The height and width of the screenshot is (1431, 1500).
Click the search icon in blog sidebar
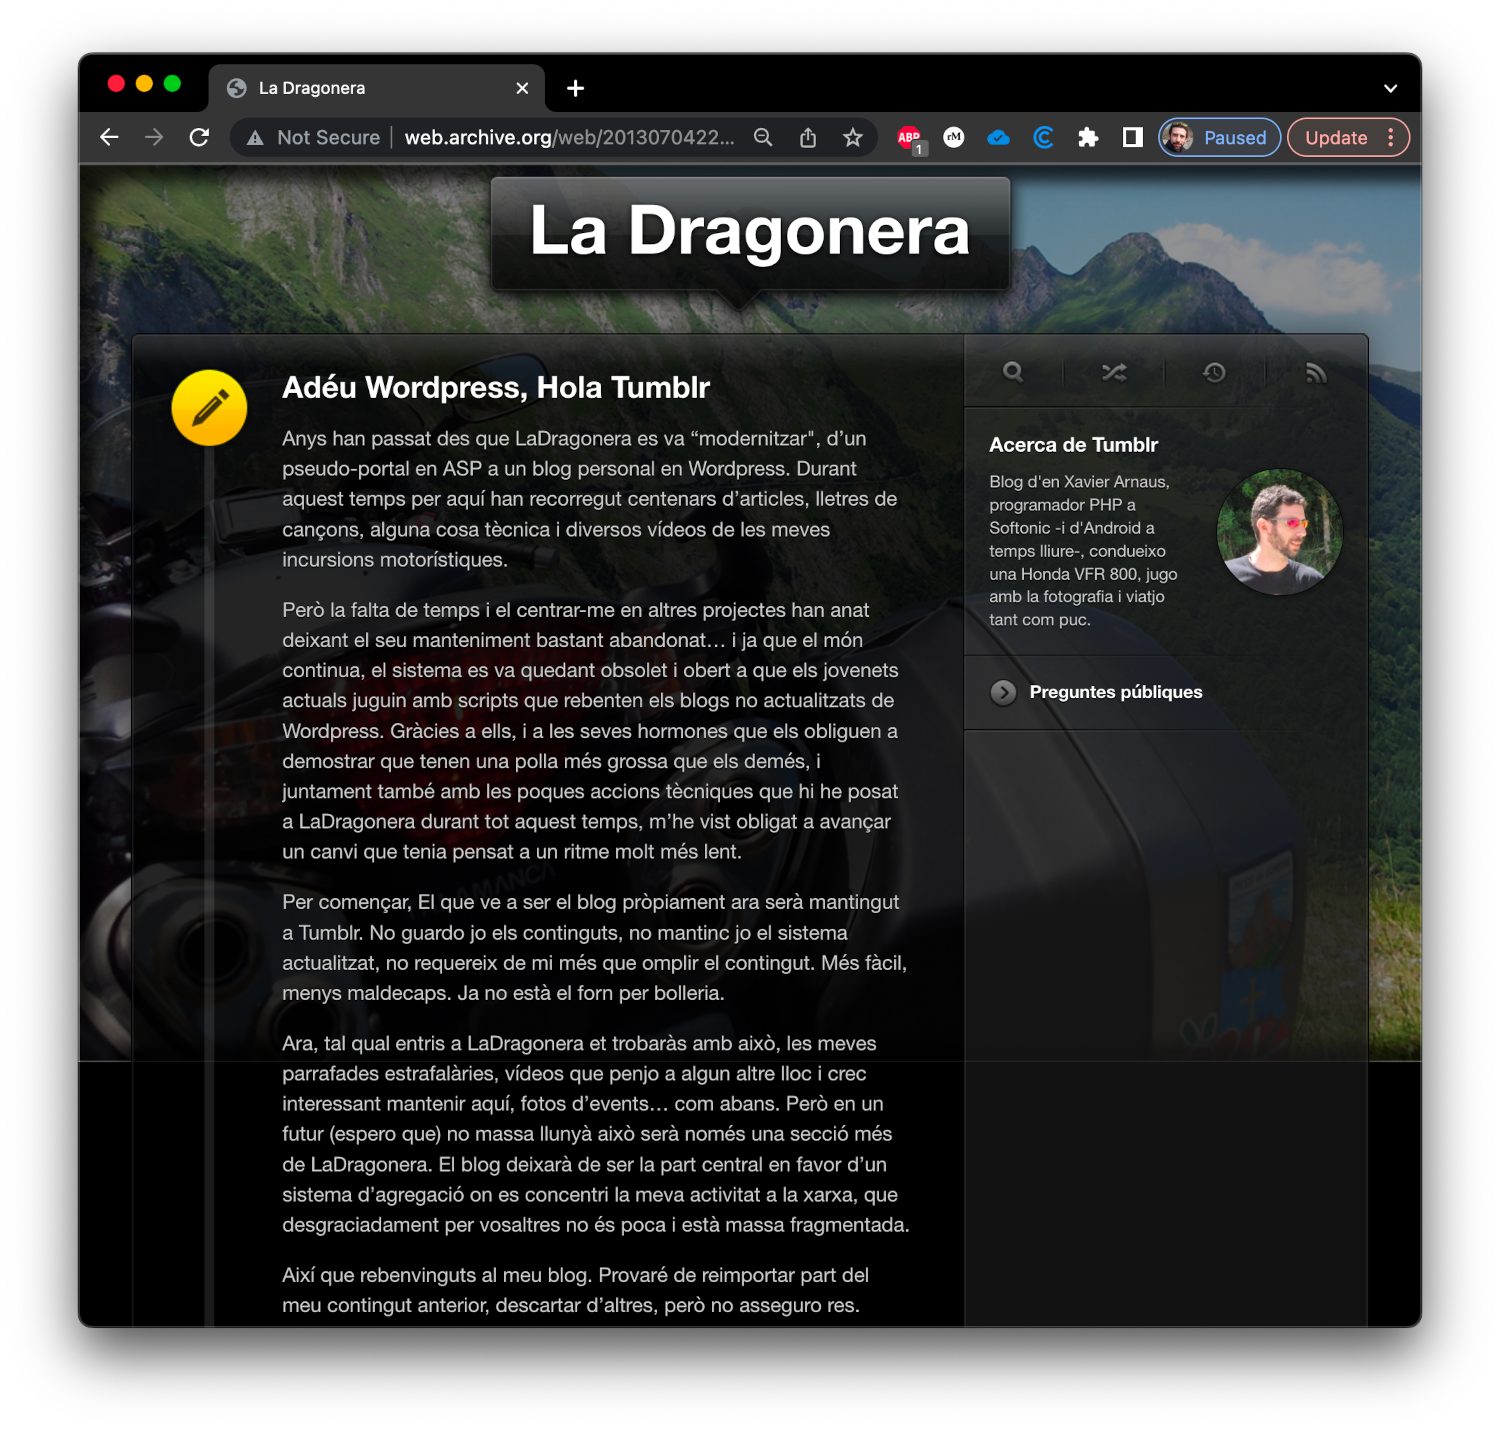pyautogui.click(x=1013, y=372)
